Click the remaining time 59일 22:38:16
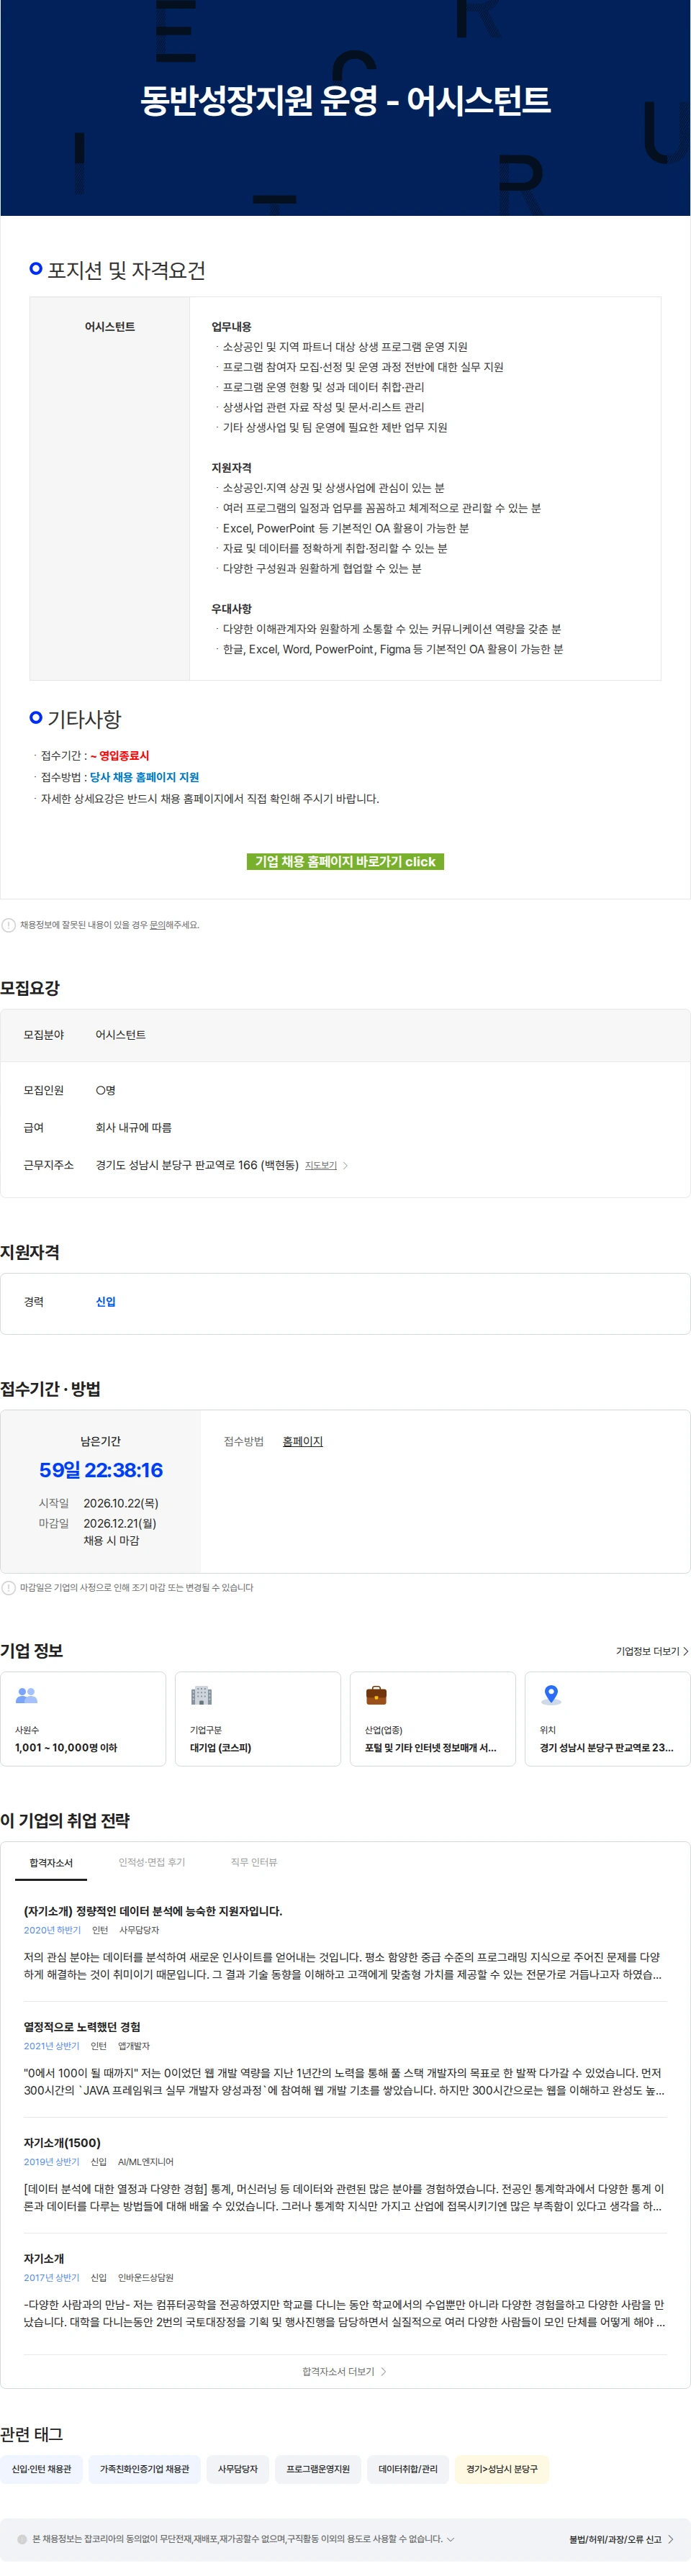The image size is (691, 2576). coord(101,1470)
